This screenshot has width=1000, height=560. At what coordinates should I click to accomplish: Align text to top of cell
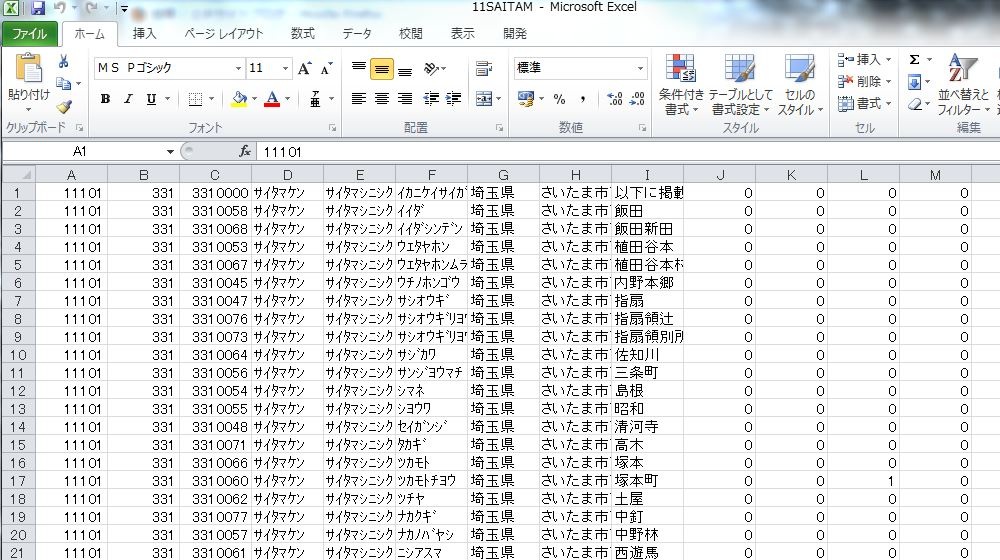click(x=359, y=68)
